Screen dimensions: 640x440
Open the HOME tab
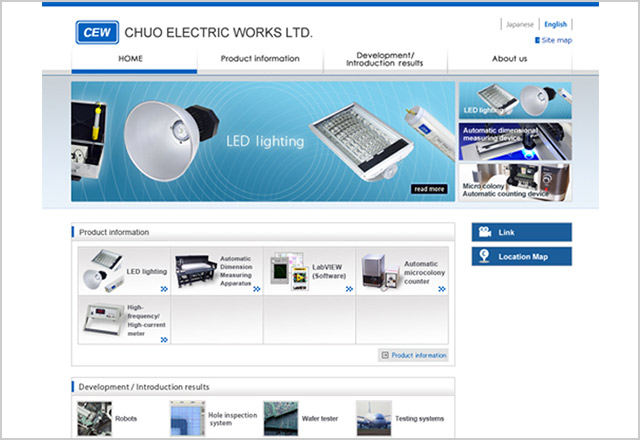click(131, 59)
